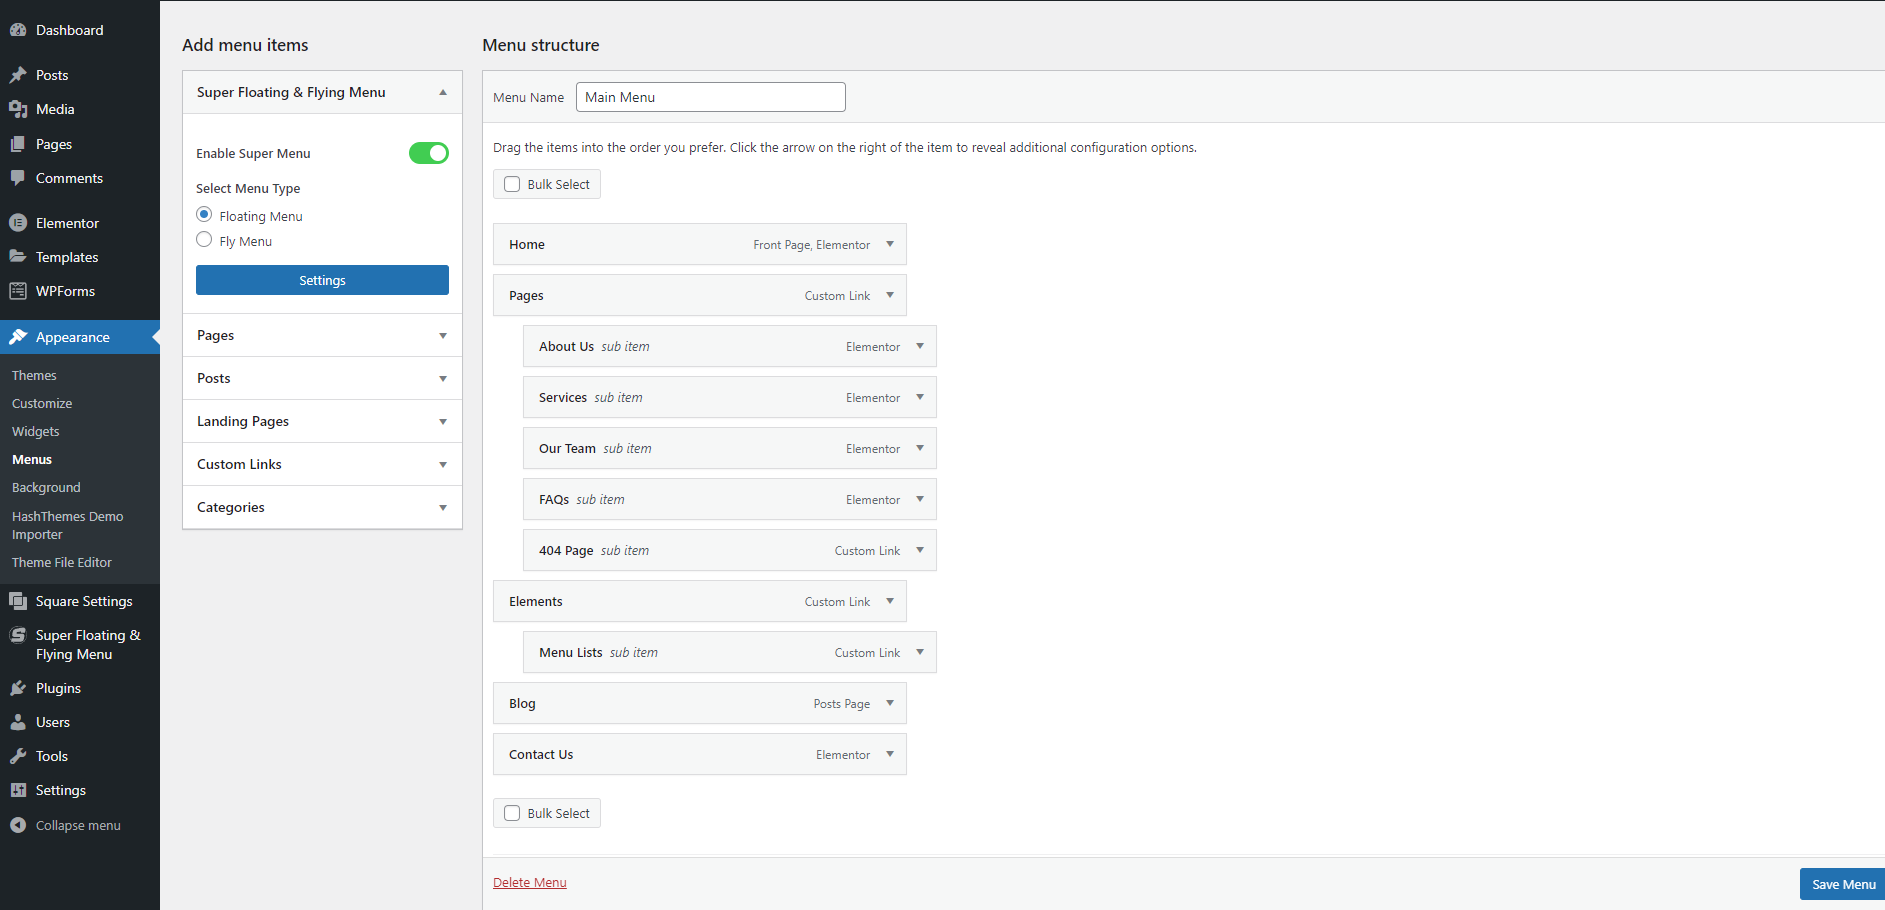Select the Fly Menu radio option
Viewport: 1885px width, 910px height.
(204, 239)
